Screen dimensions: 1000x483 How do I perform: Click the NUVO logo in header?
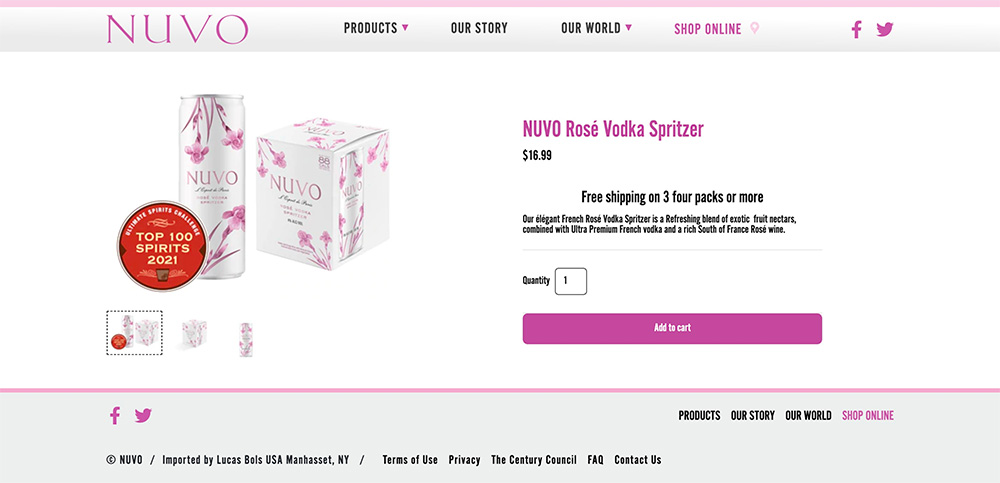point(177,29)
